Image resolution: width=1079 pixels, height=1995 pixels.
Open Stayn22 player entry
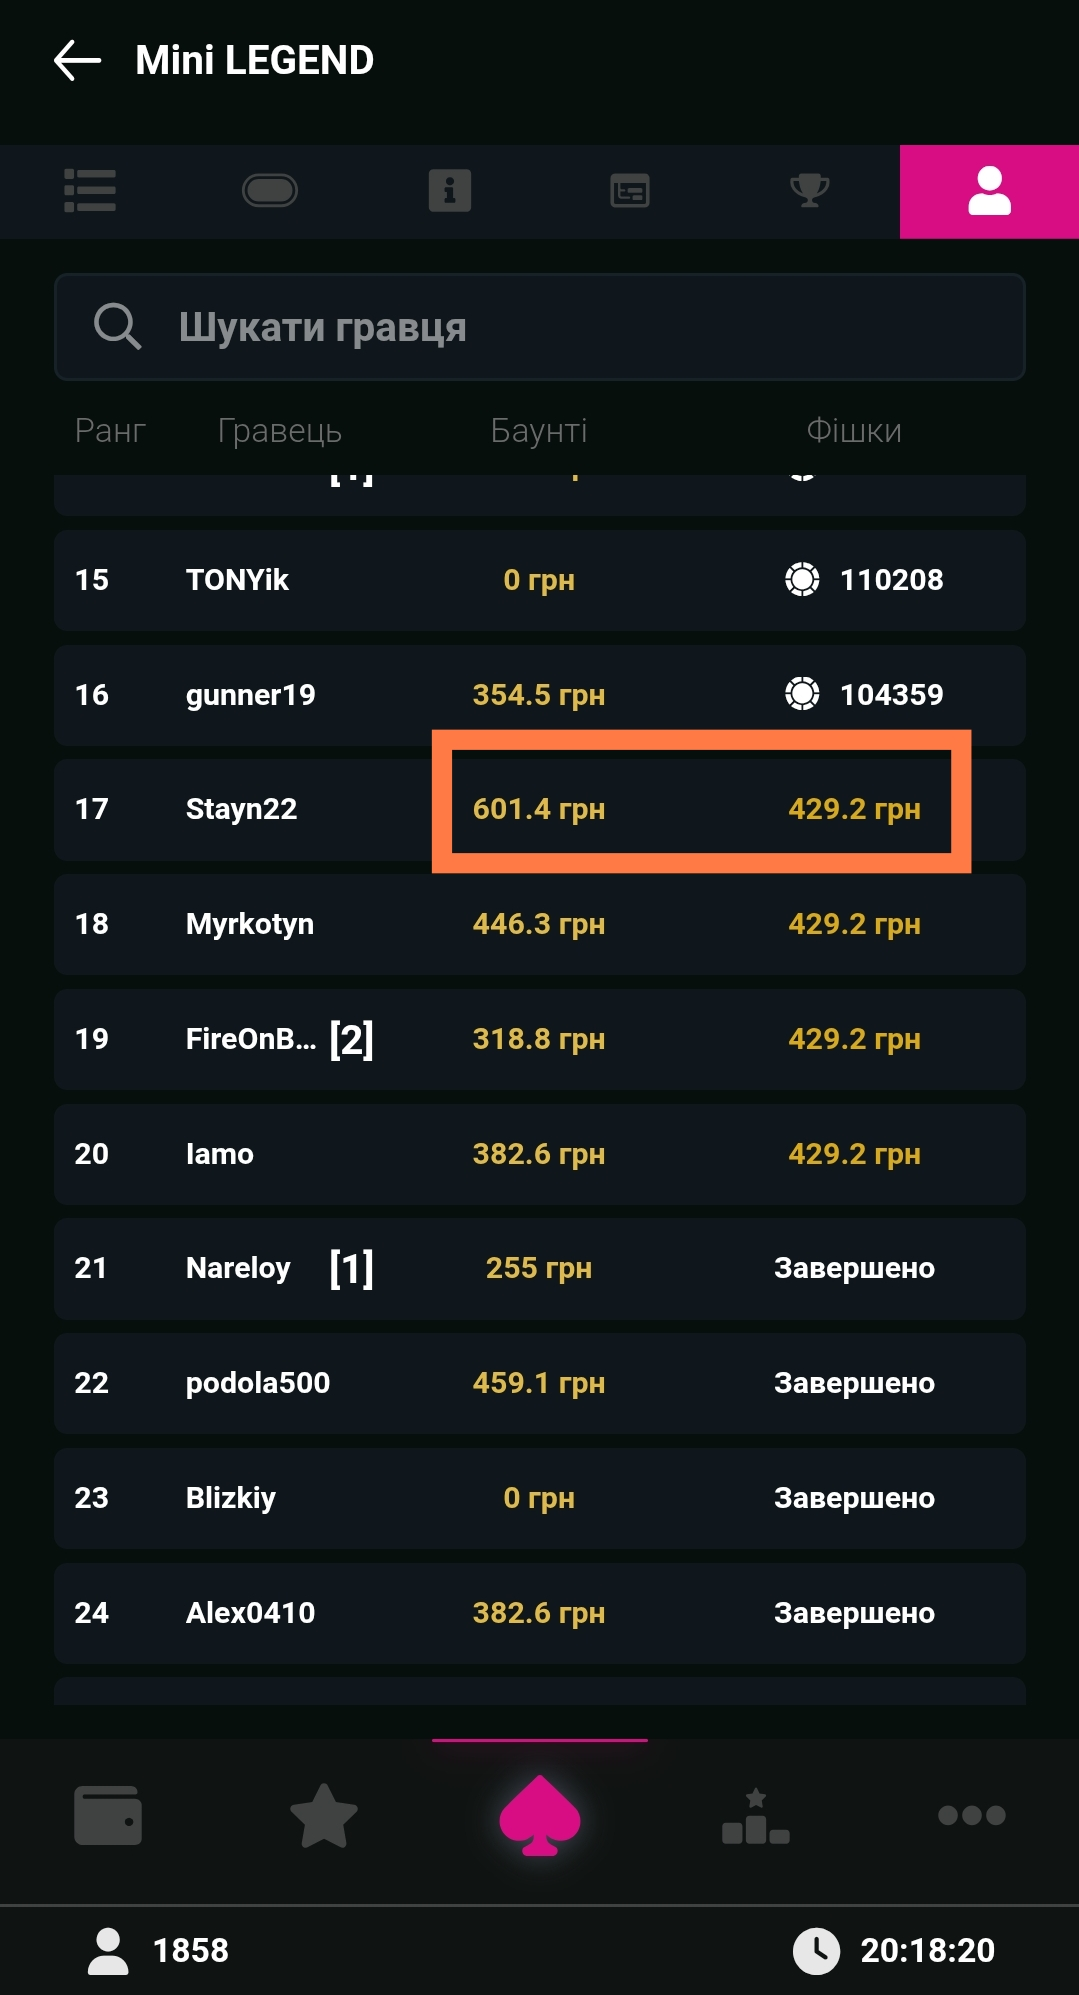[x=241, y=809]
